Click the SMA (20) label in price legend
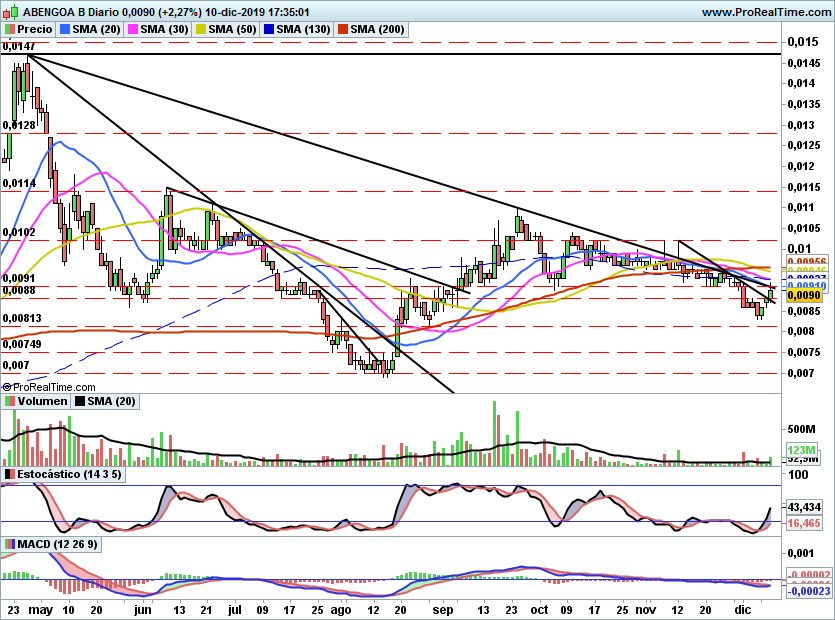This screenshot has width=835, height=620. (96, 29)
